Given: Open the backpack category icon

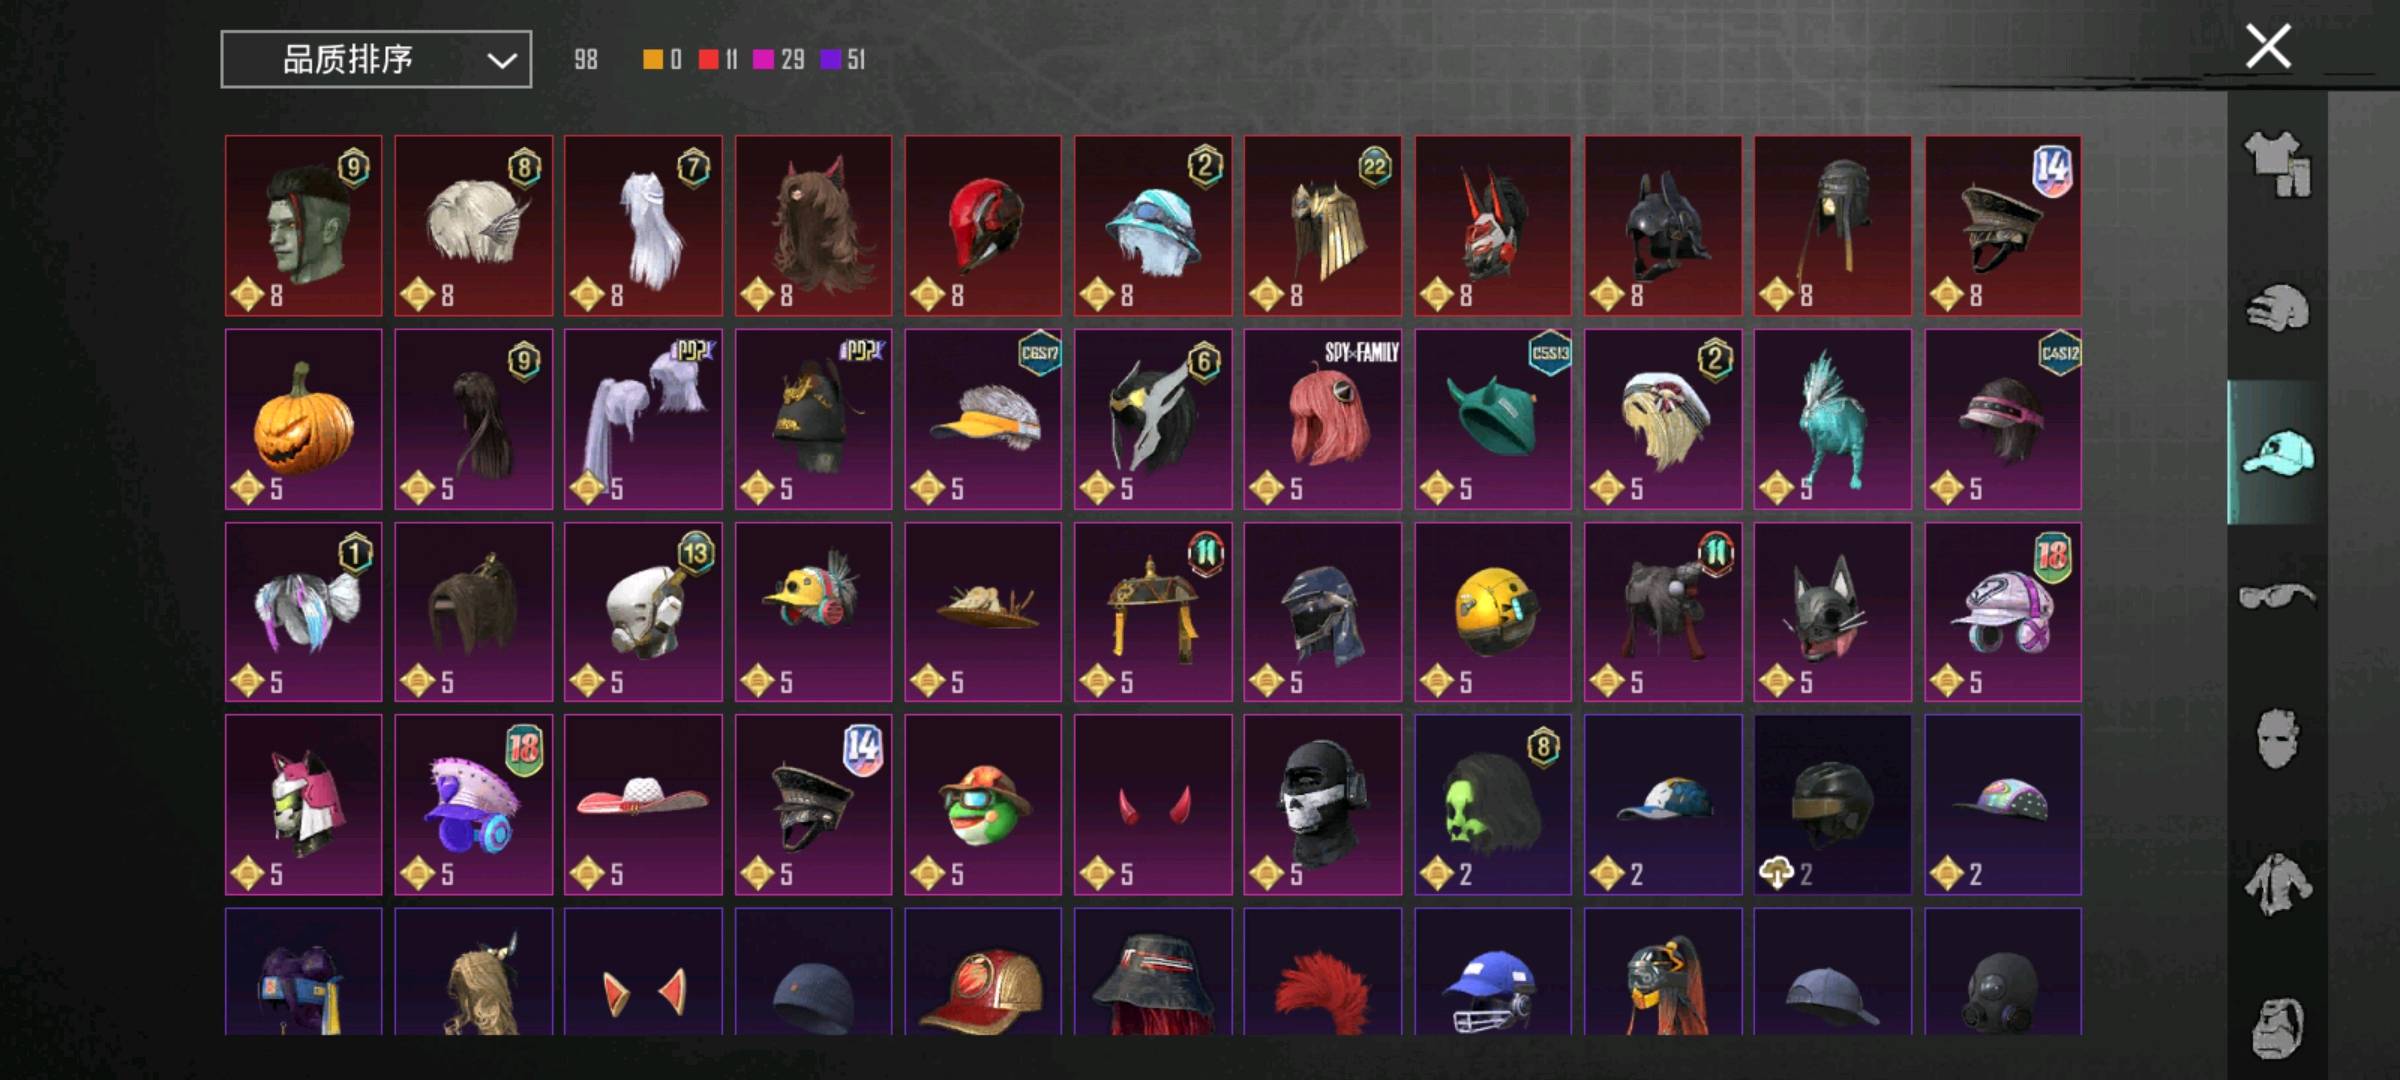Looking at the screenshot, I should (2277, 1026).
